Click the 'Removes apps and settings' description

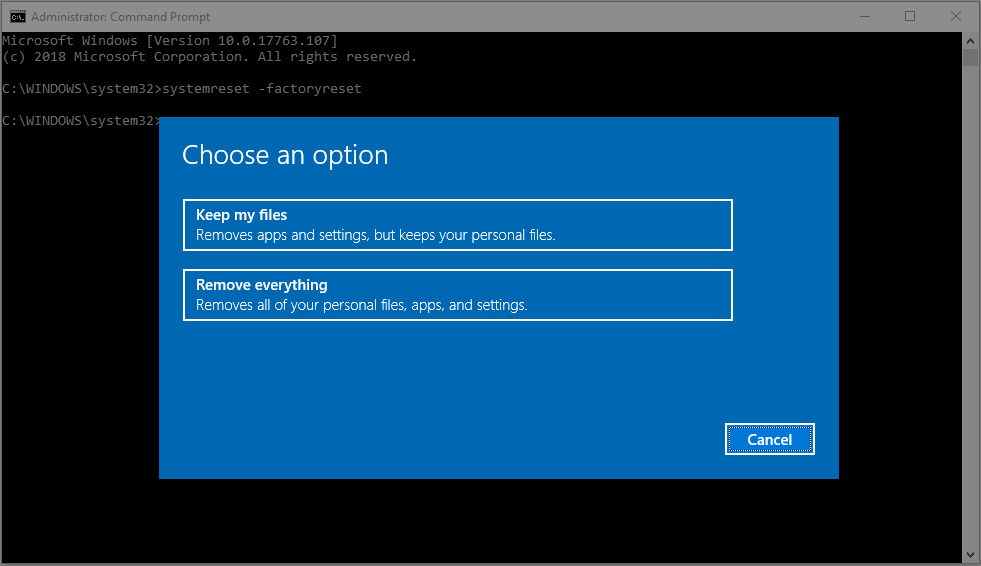375,236
